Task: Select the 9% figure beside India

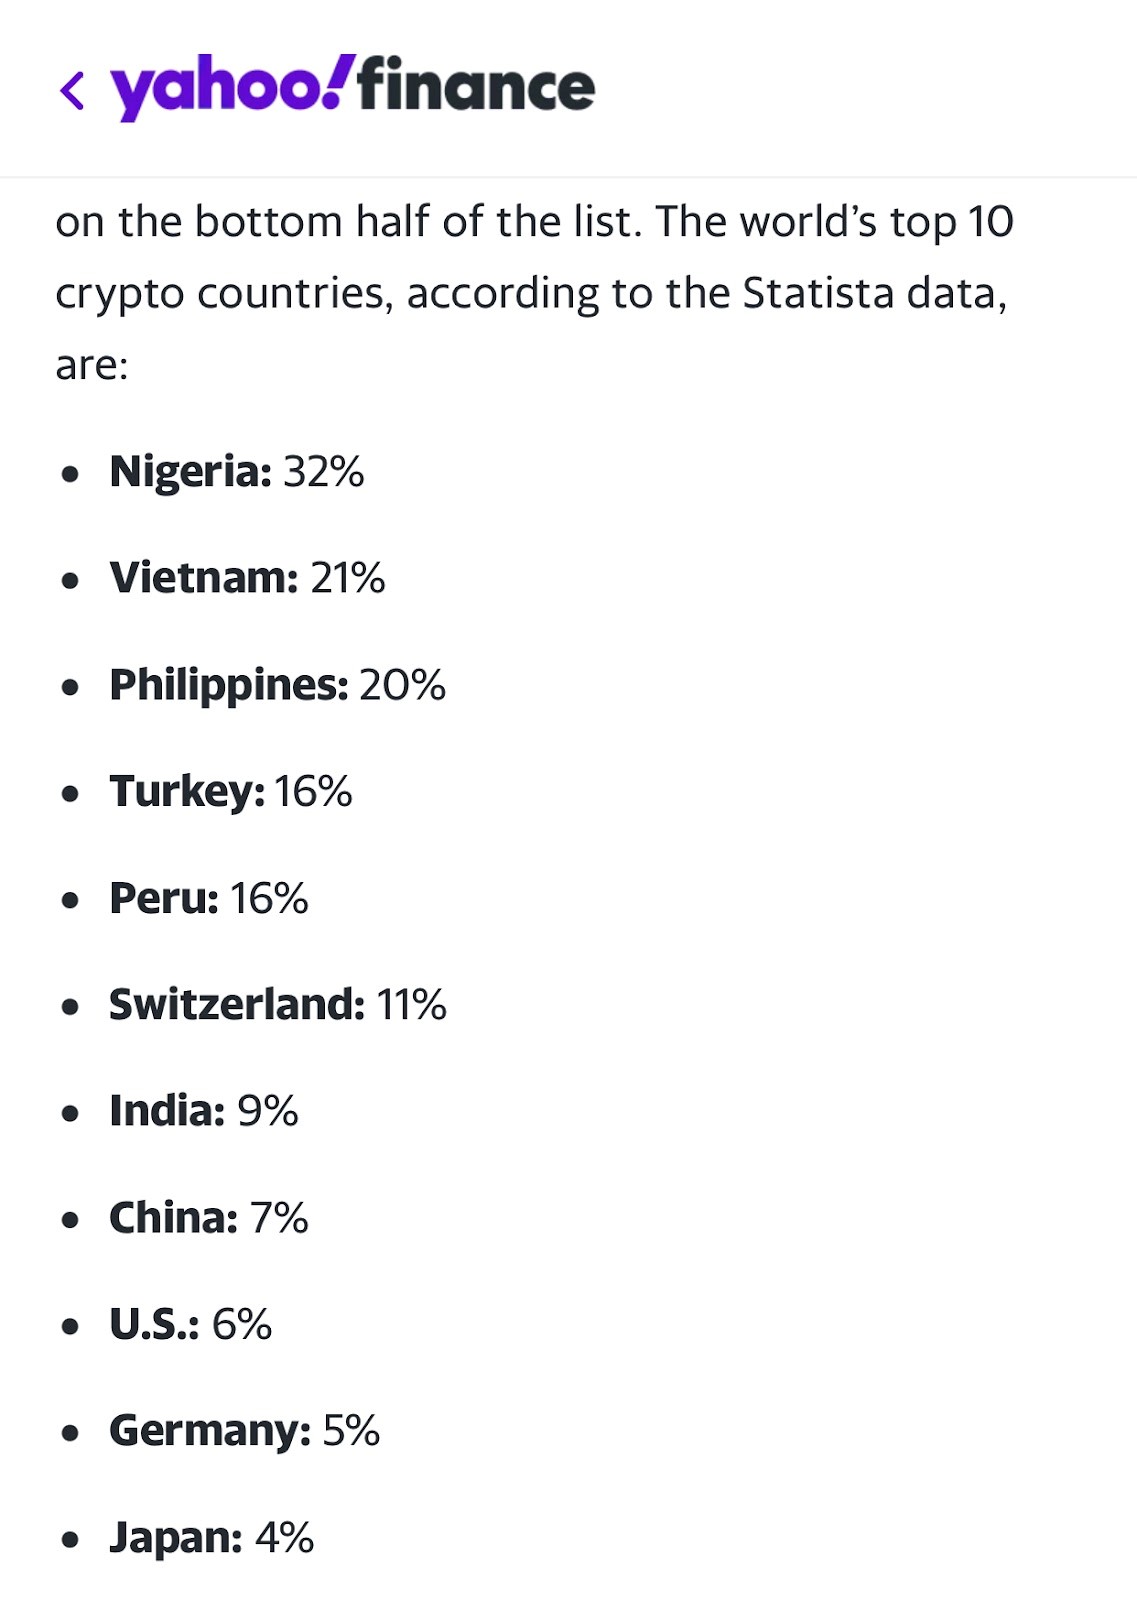Action: [268, 1111]
